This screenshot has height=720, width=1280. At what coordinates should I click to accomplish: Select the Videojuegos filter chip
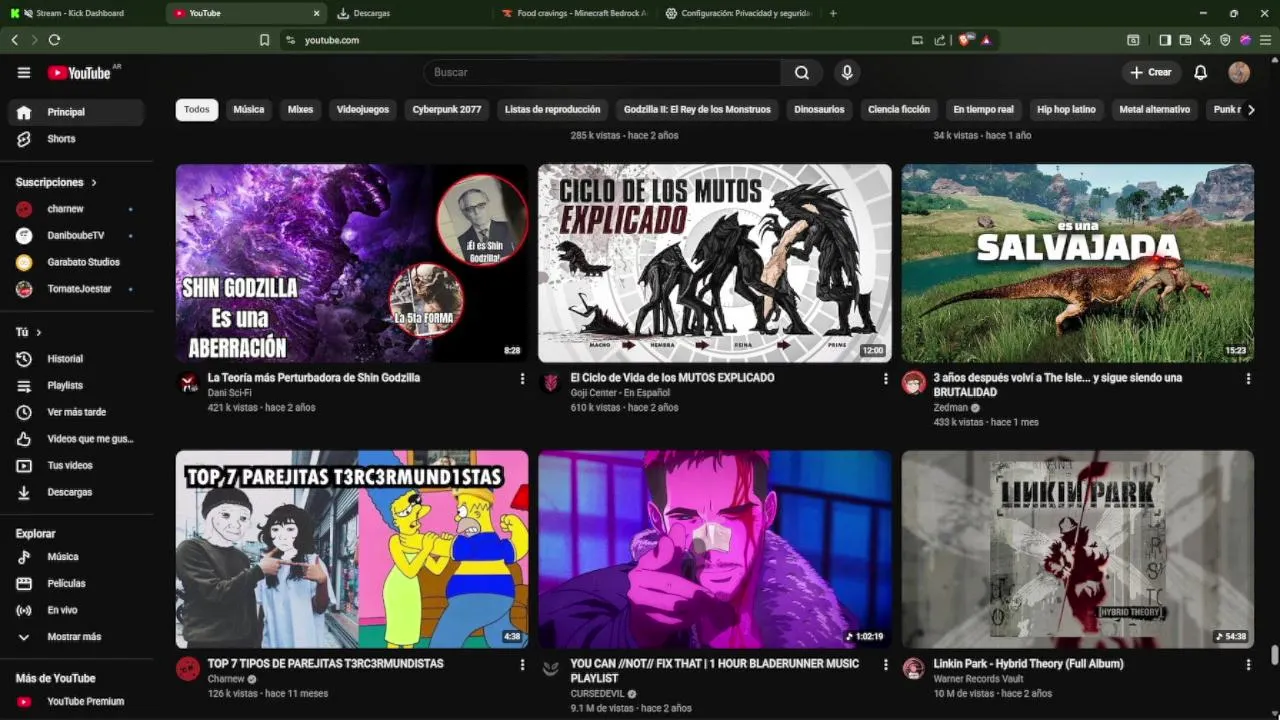[x=363, y=110]
